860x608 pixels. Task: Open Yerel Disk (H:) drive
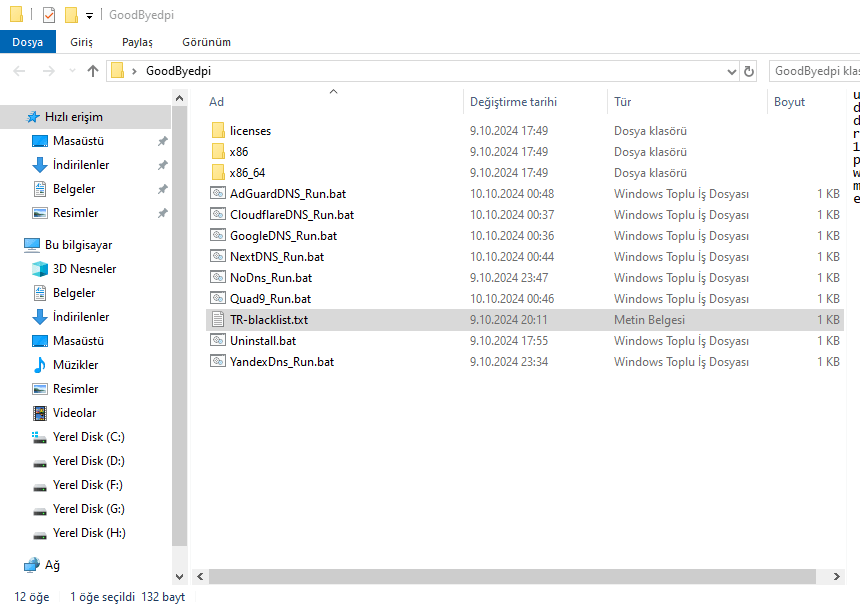click(x=89, y=533)
